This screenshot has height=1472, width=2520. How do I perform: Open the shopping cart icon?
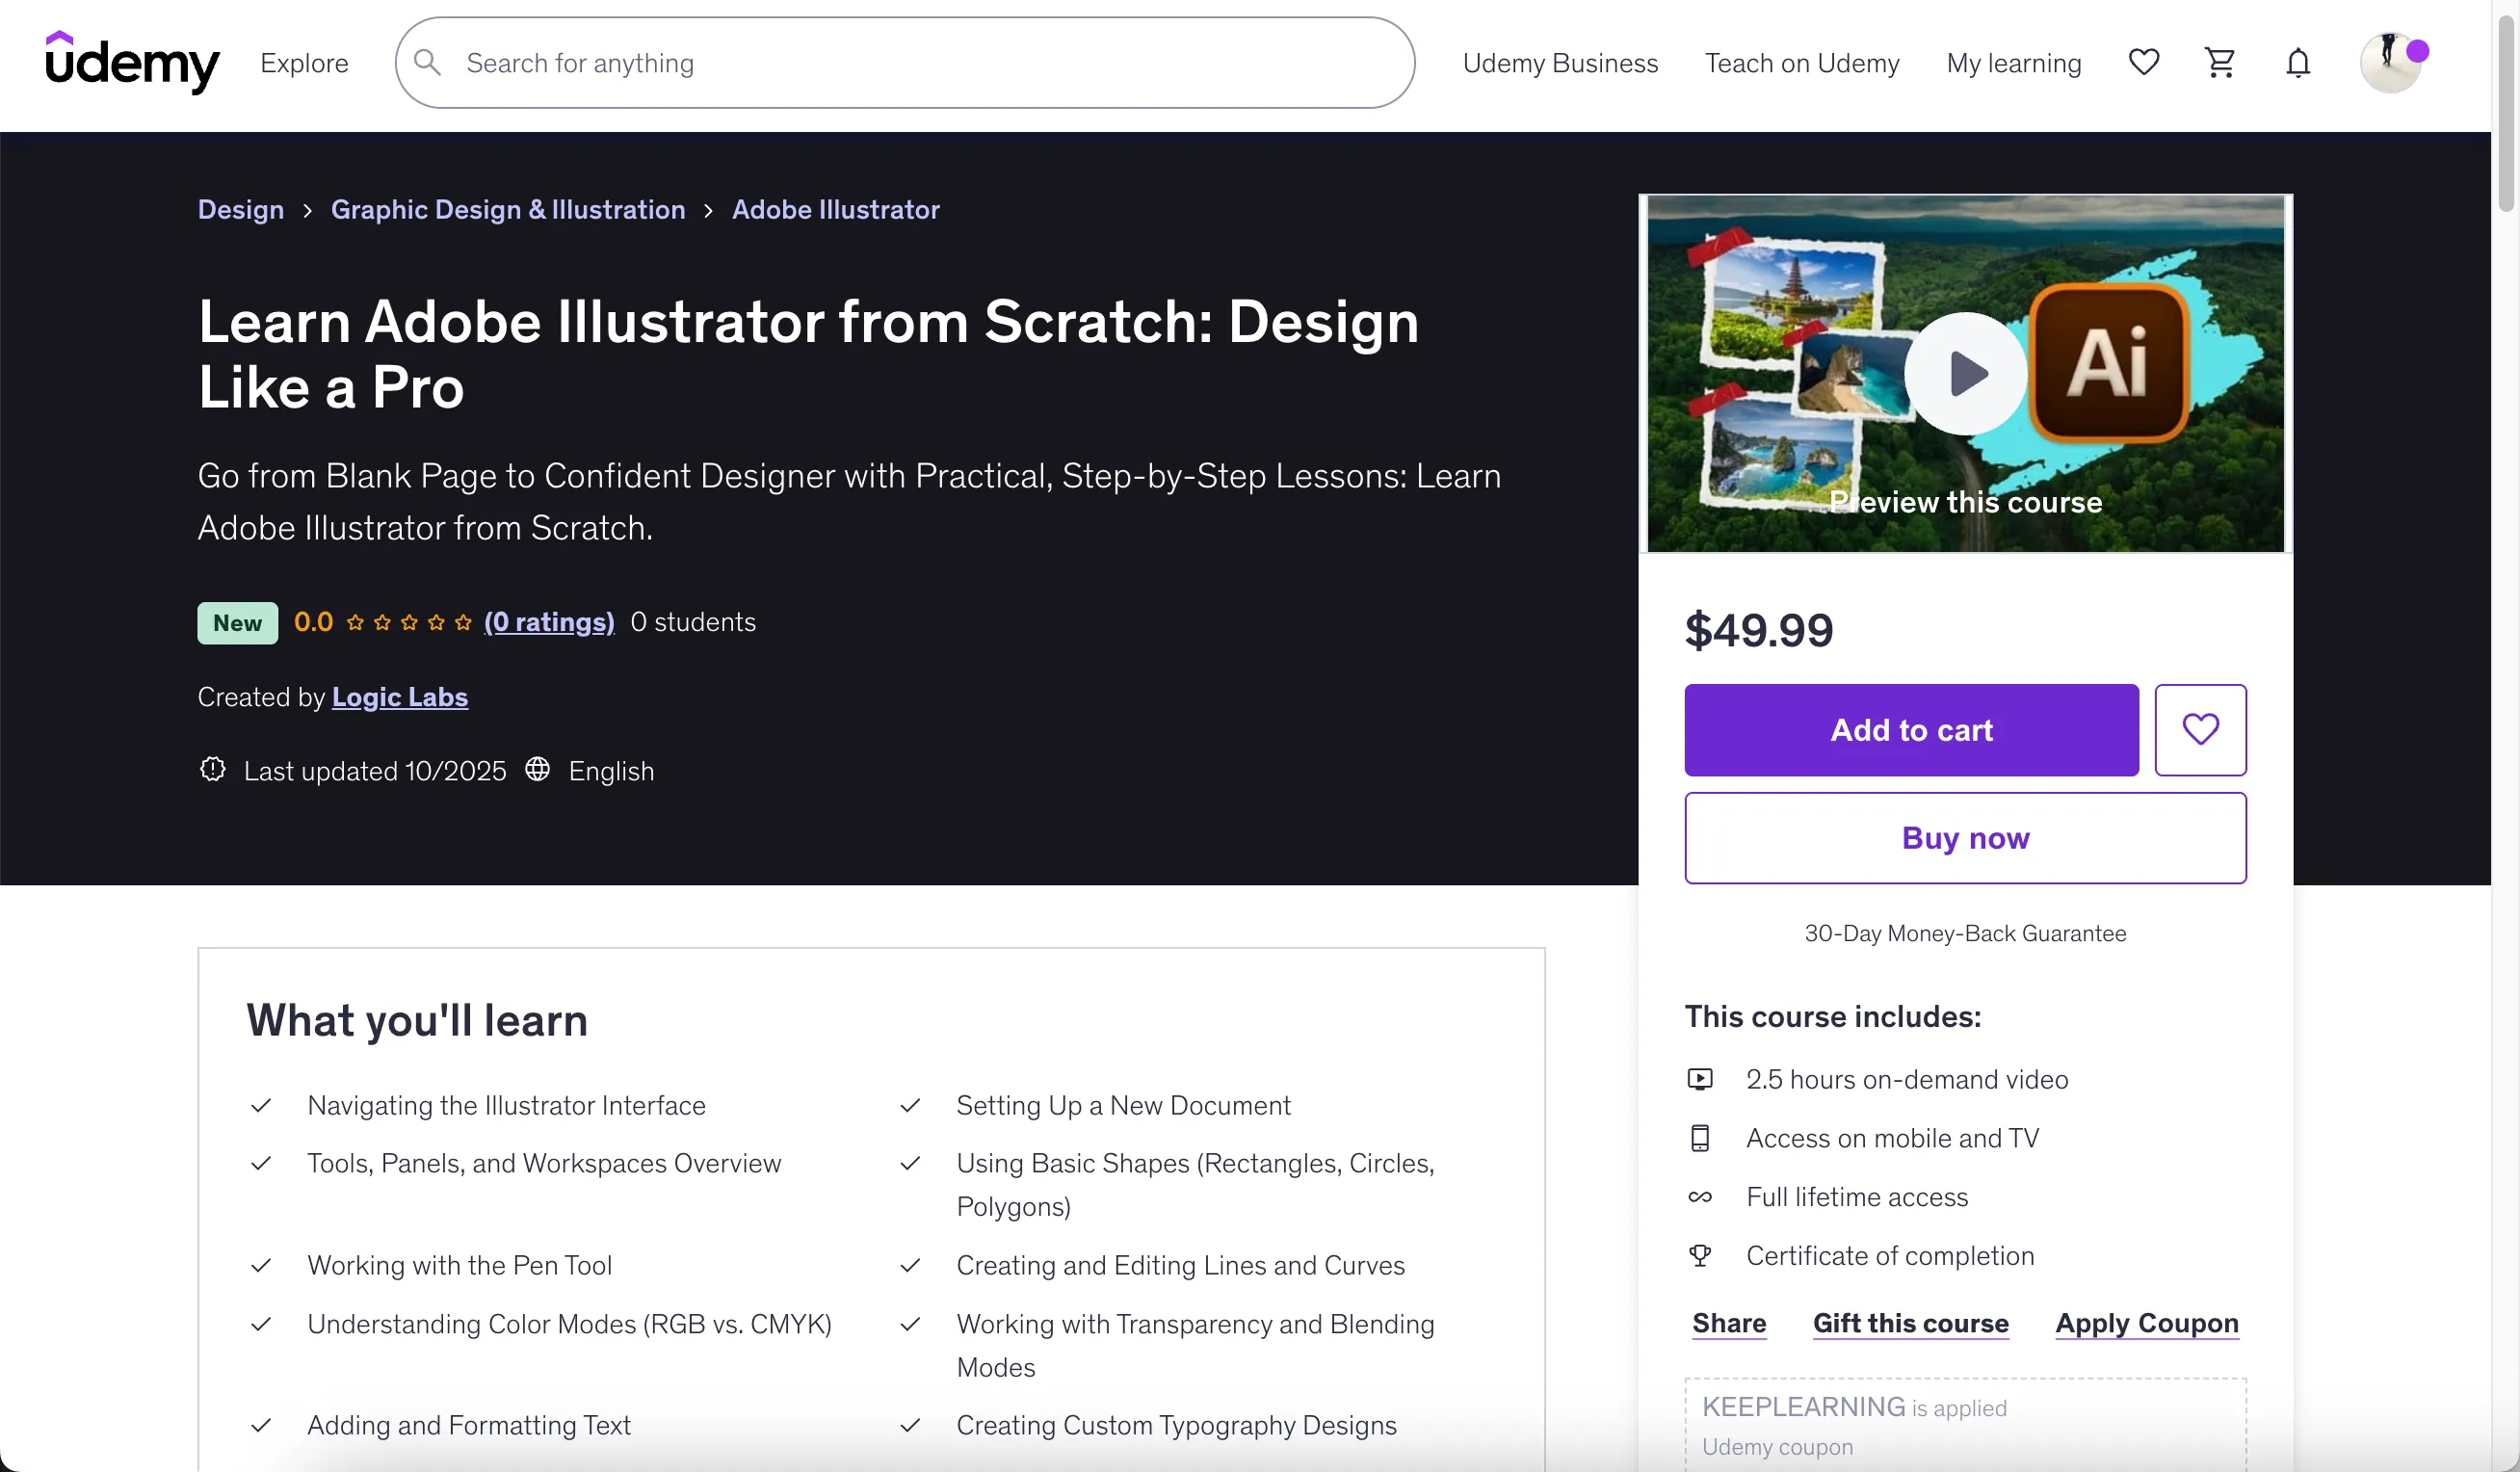pyautogui.click(x=2220, y=62)
